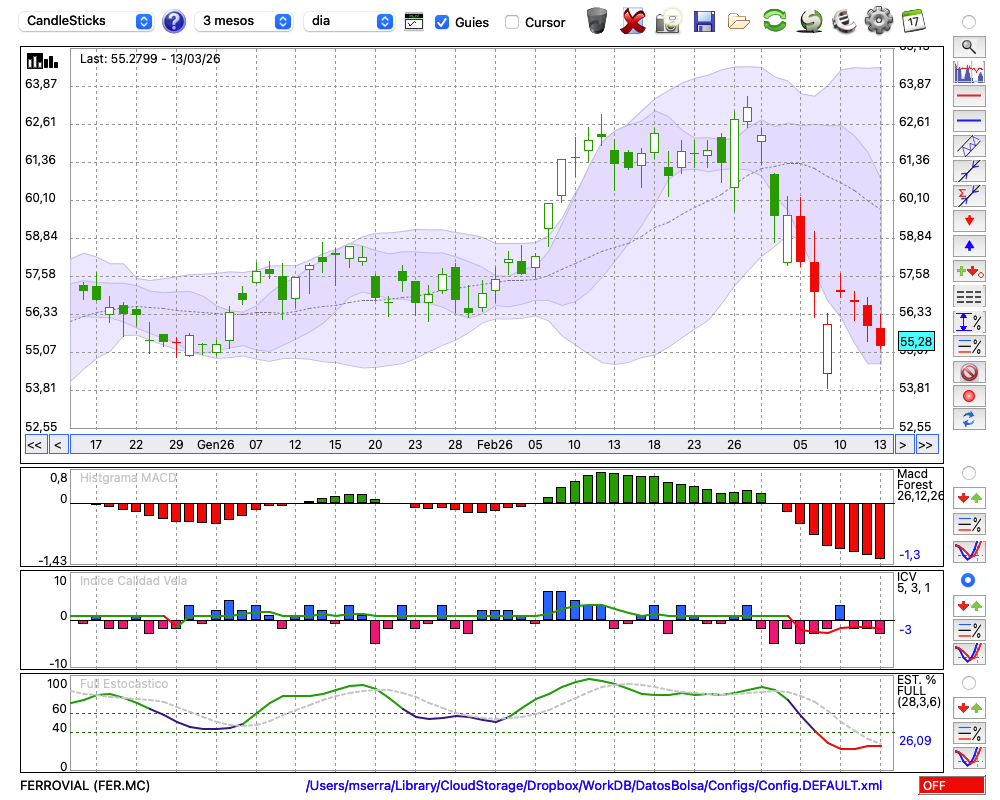The image size is (1000, 800).
Task: Open the dia interval dropdown
Action: 348,21
